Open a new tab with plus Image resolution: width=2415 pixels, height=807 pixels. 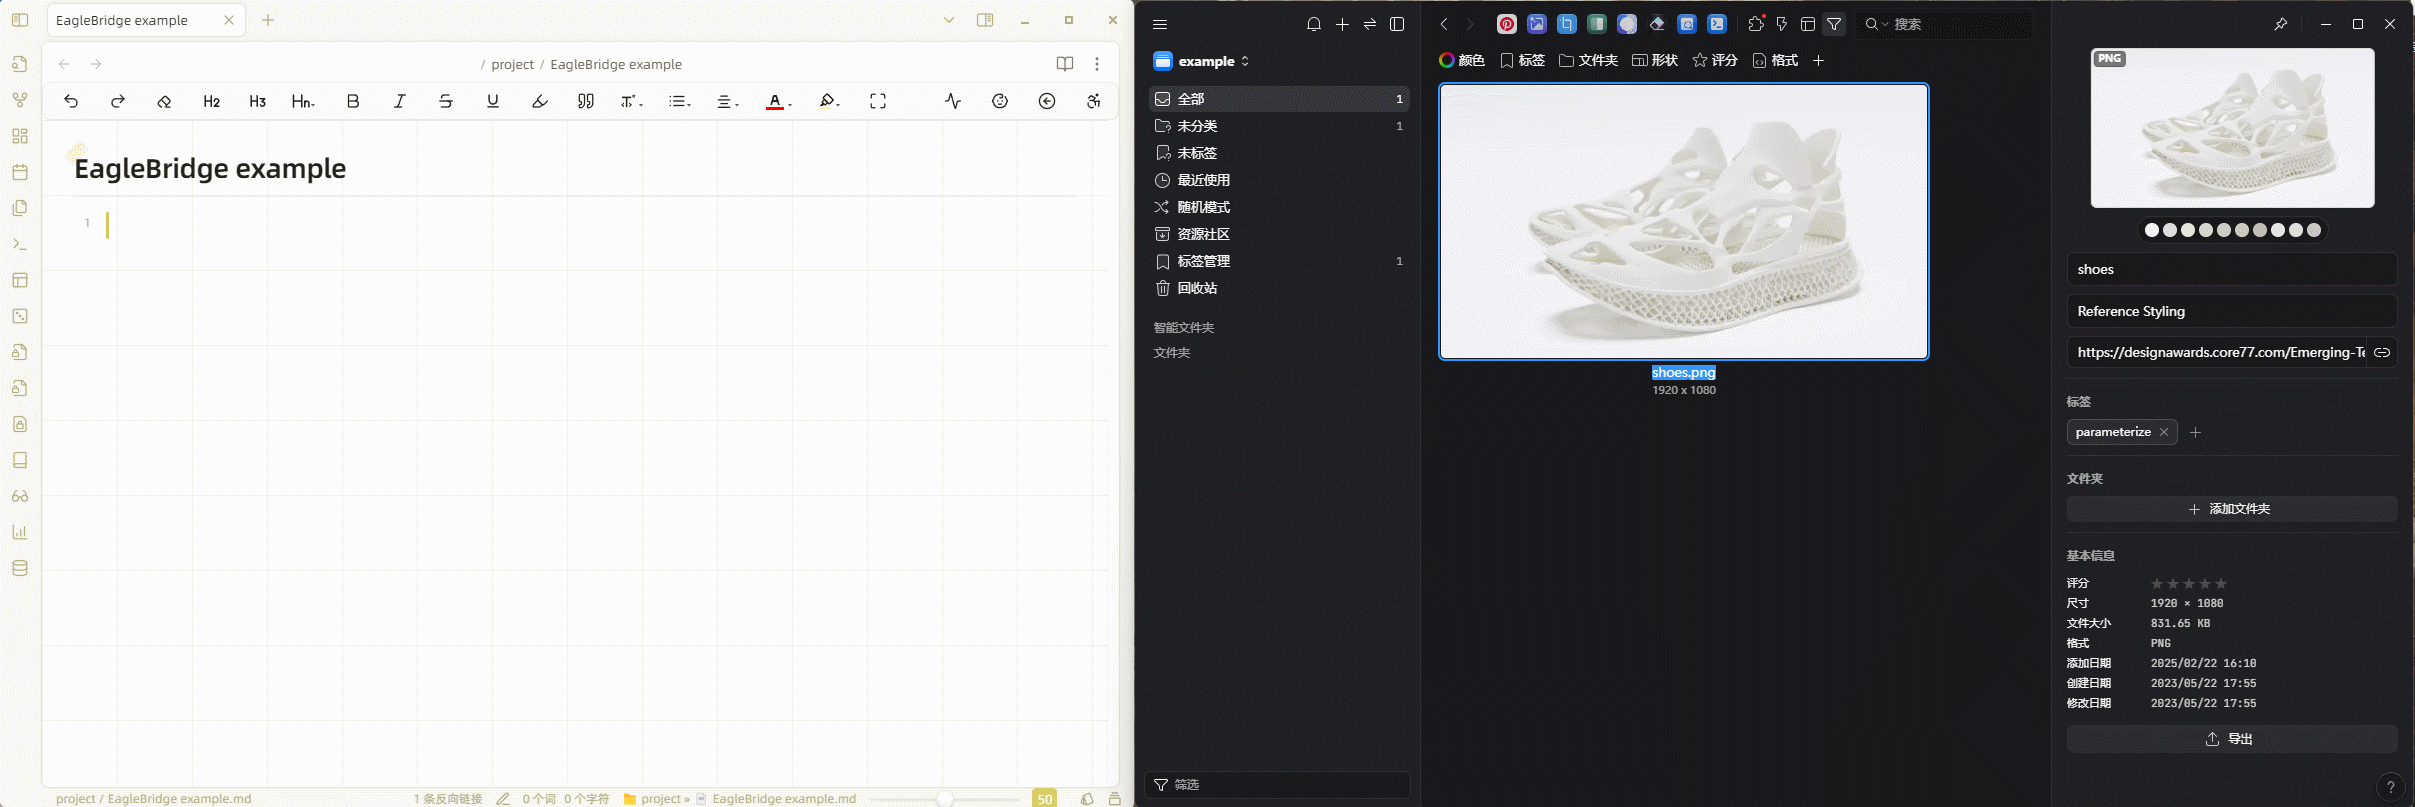(268, 20)
